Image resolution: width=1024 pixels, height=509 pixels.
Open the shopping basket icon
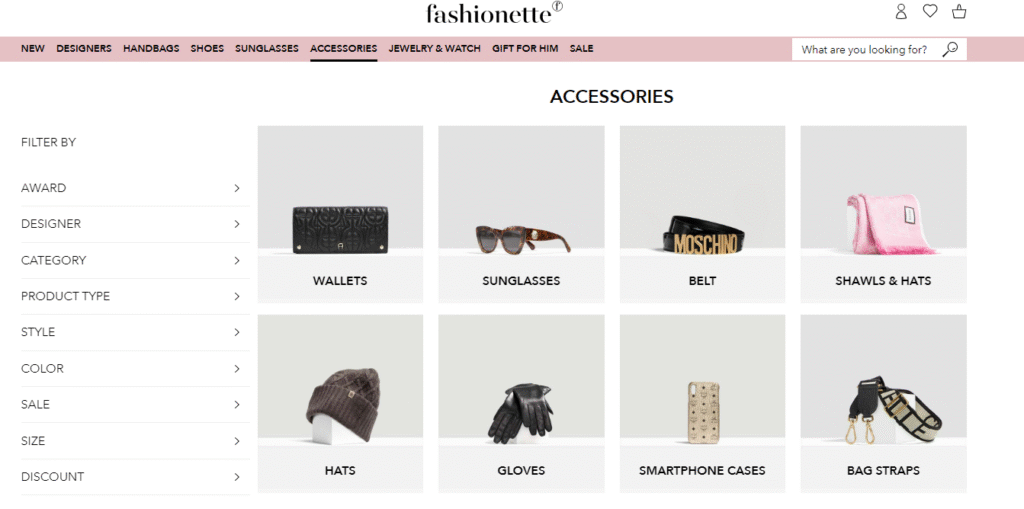click(959, 12)
